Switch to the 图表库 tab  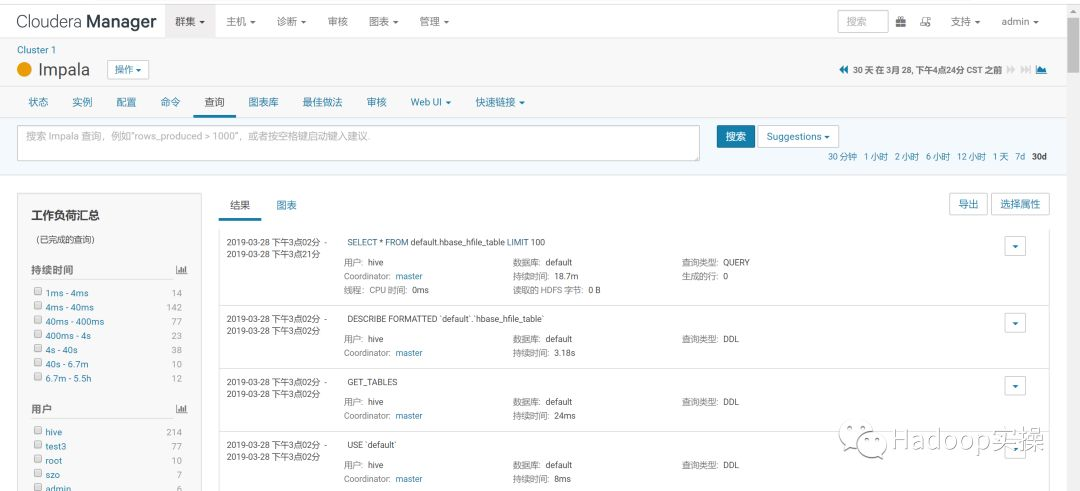264,102
